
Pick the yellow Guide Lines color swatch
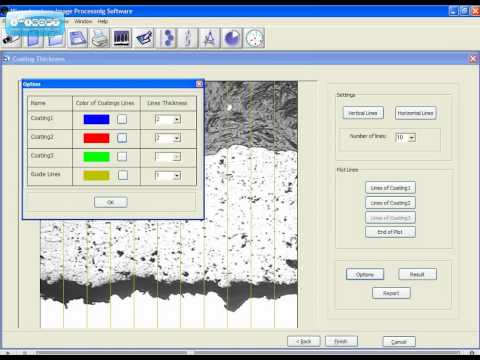(96, 175)
